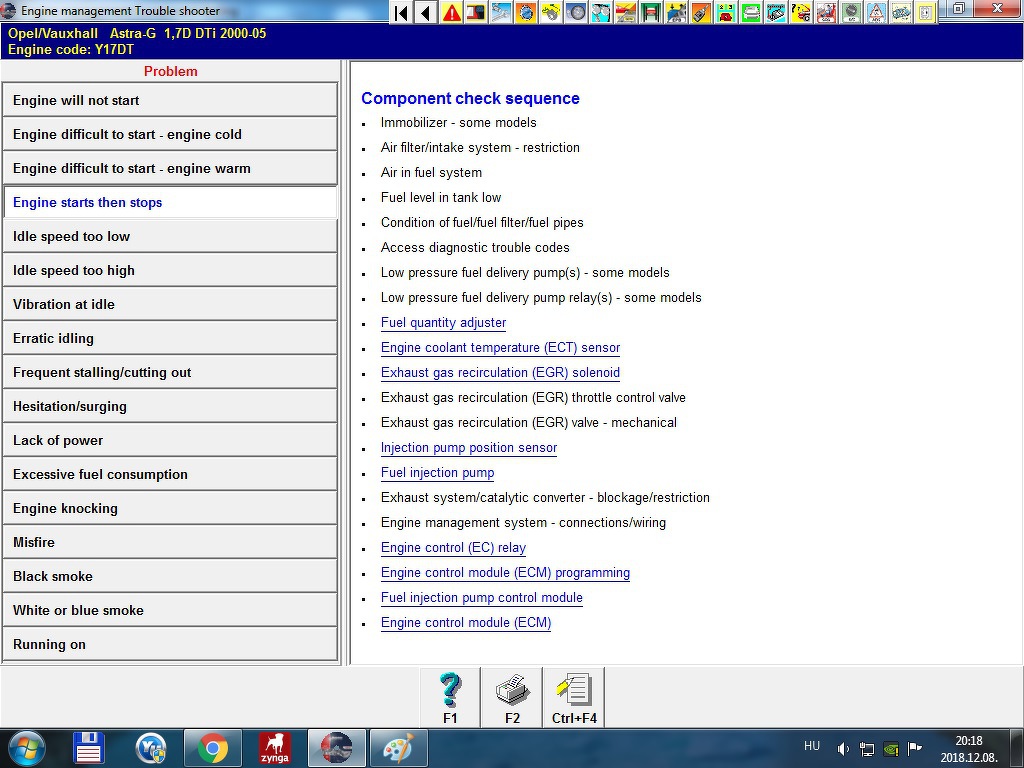Go to first page with skip-back arrow
This screenshot has height=768, width=1024.
[402, 12]
